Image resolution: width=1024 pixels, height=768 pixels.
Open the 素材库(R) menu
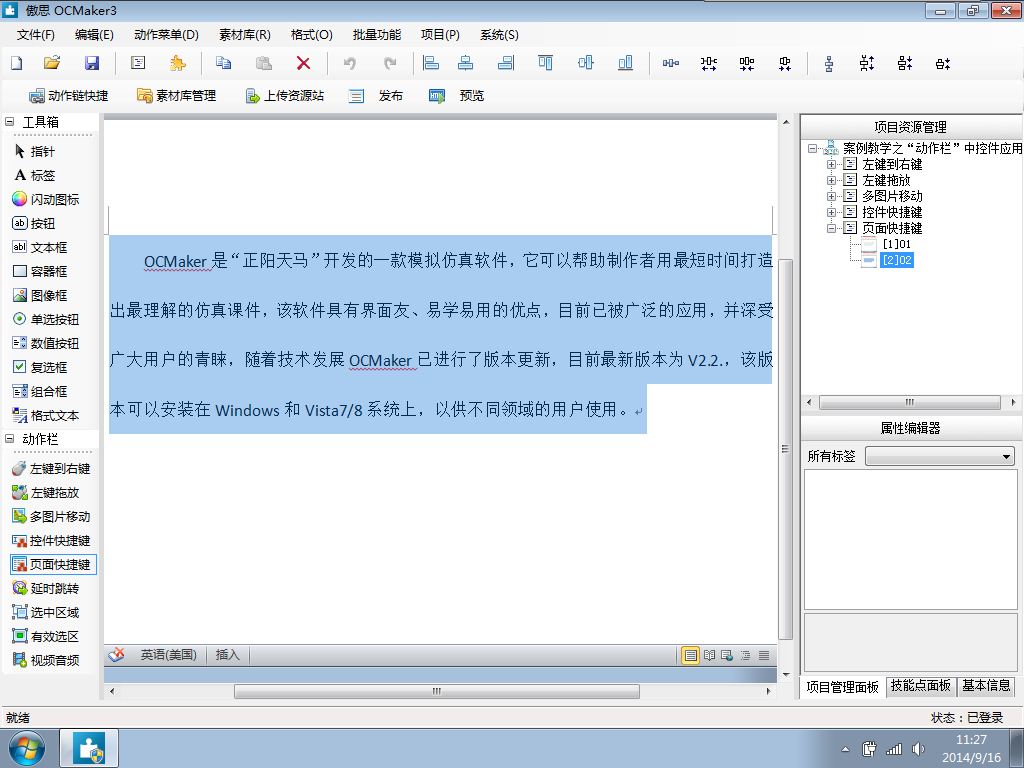click(244, 35)
